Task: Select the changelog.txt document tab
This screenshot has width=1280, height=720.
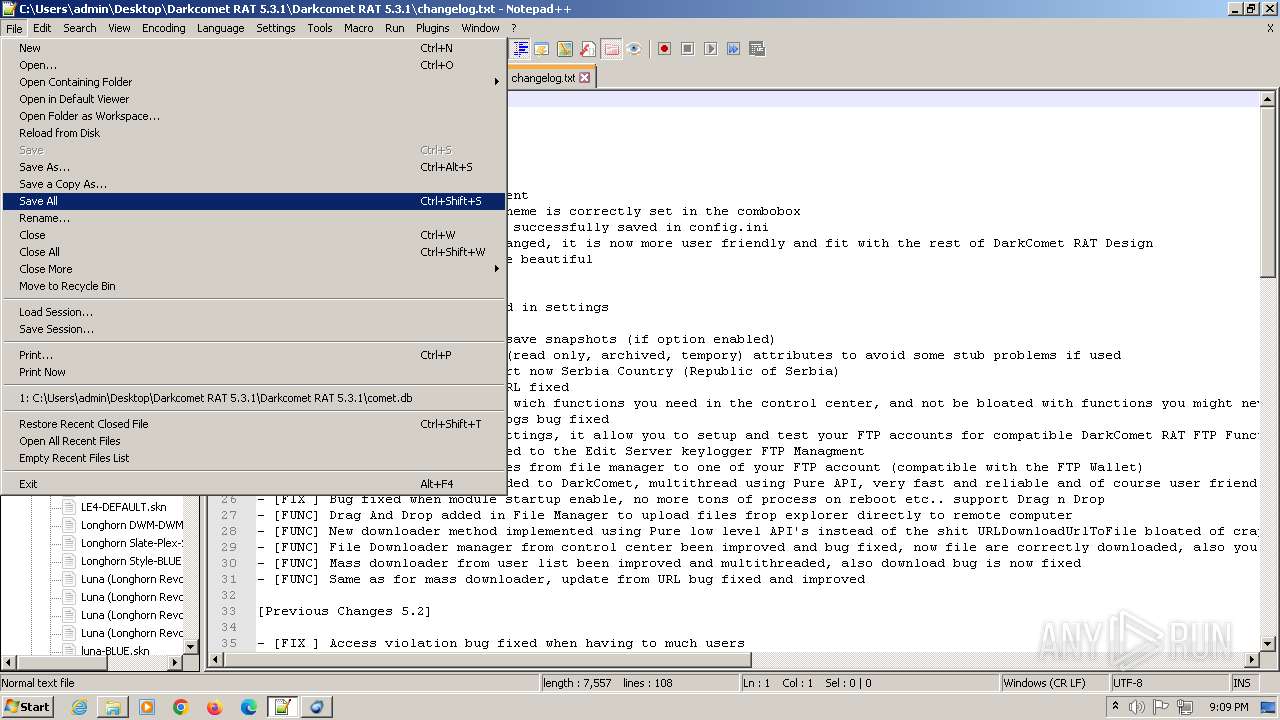Action: point(543,78)
